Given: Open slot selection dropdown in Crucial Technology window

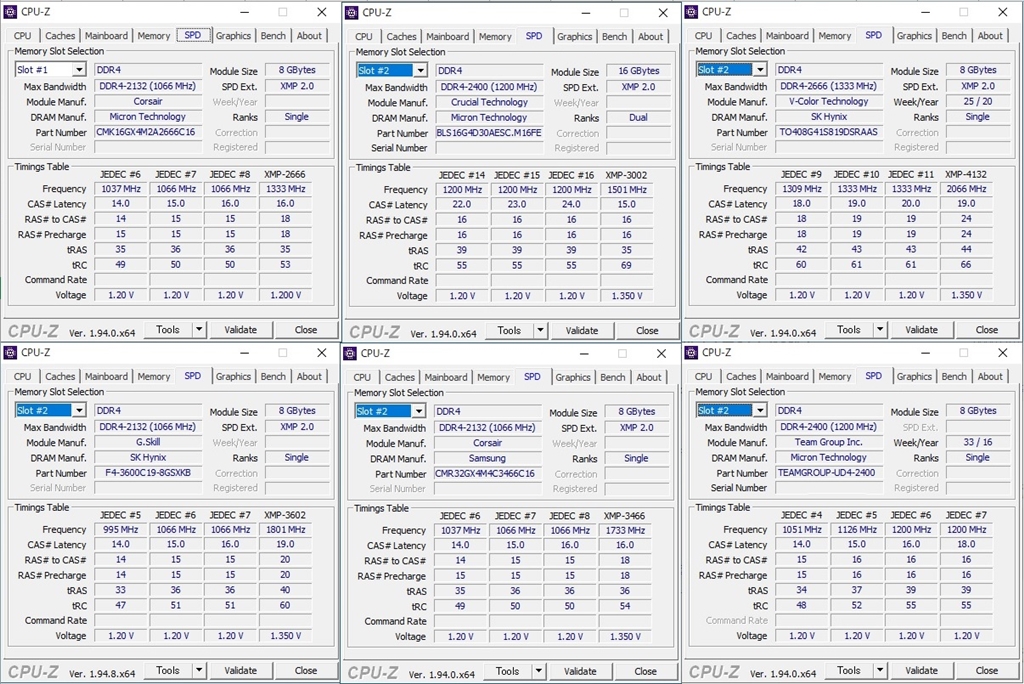Looking at the screenshot, I should [420, 71].
